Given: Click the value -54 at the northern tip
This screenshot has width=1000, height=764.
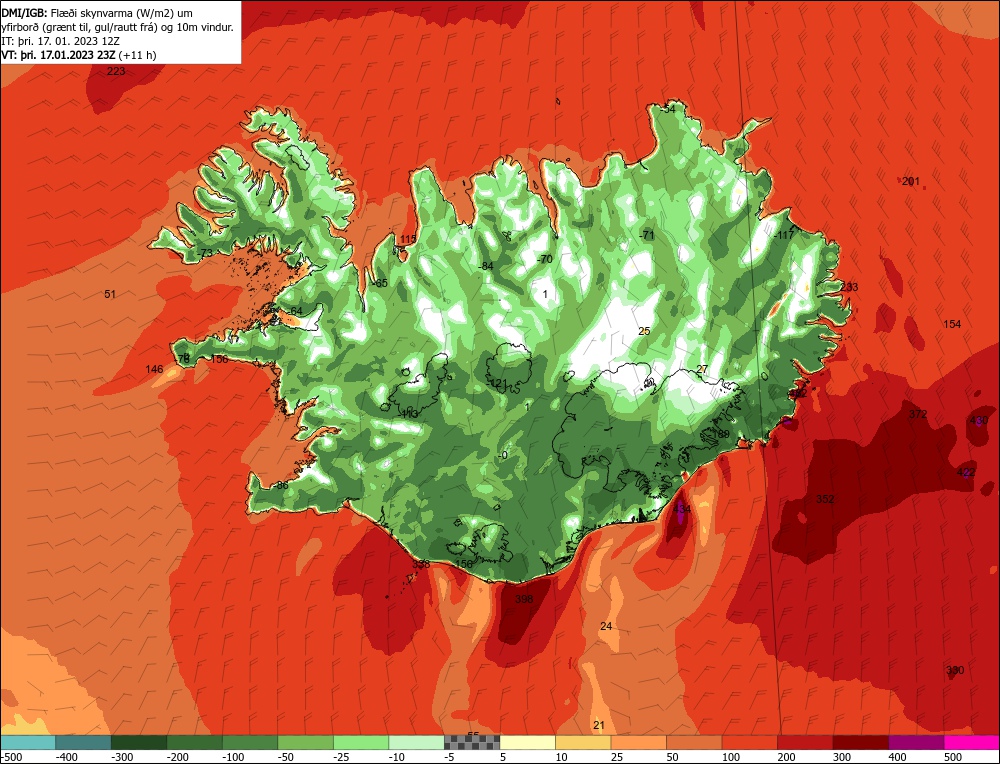Looking at the screenshot, I should [x=667, y=109].
